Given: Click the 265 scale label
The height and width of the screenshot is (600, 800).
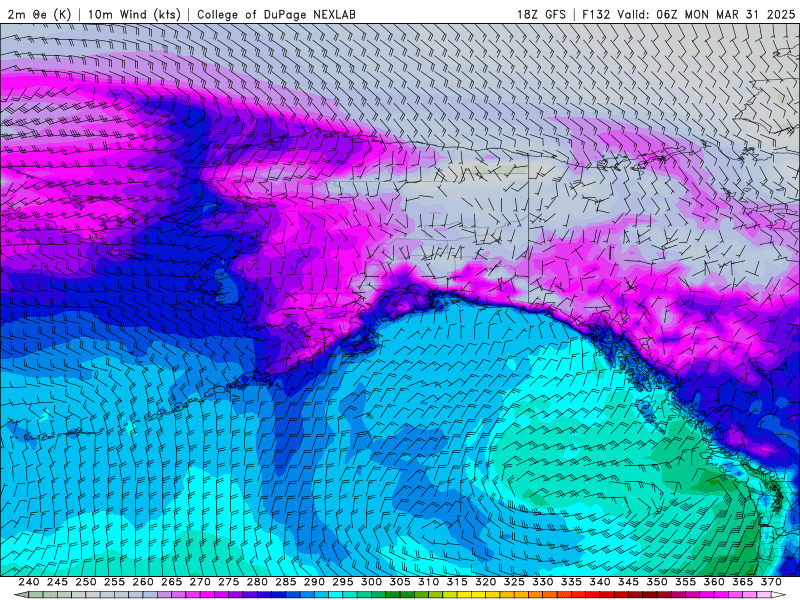Looking at the screenshot, I should [x=171, y=582].
